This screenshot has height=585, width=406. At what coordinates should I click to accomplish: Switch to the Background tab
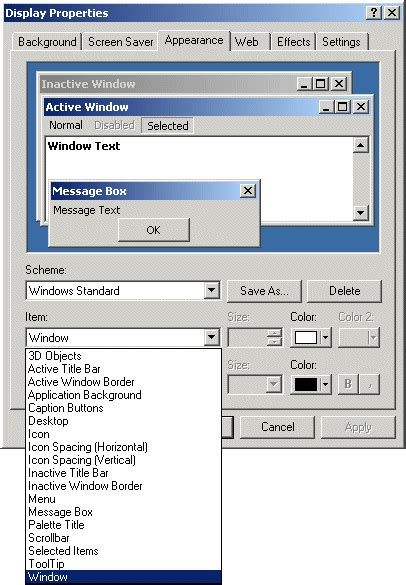pyautogui.click(x=47, y=42)
